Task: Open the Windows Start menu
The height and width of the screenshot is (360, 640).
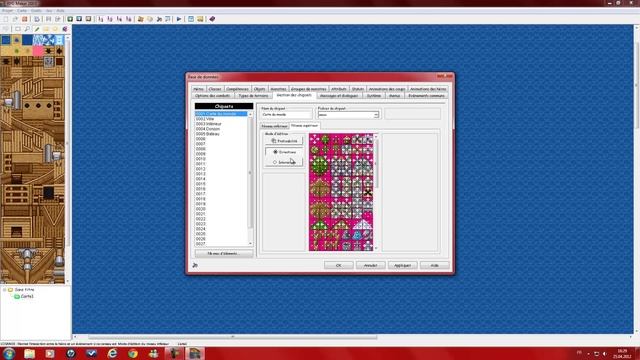Action: tap(9, 353)
